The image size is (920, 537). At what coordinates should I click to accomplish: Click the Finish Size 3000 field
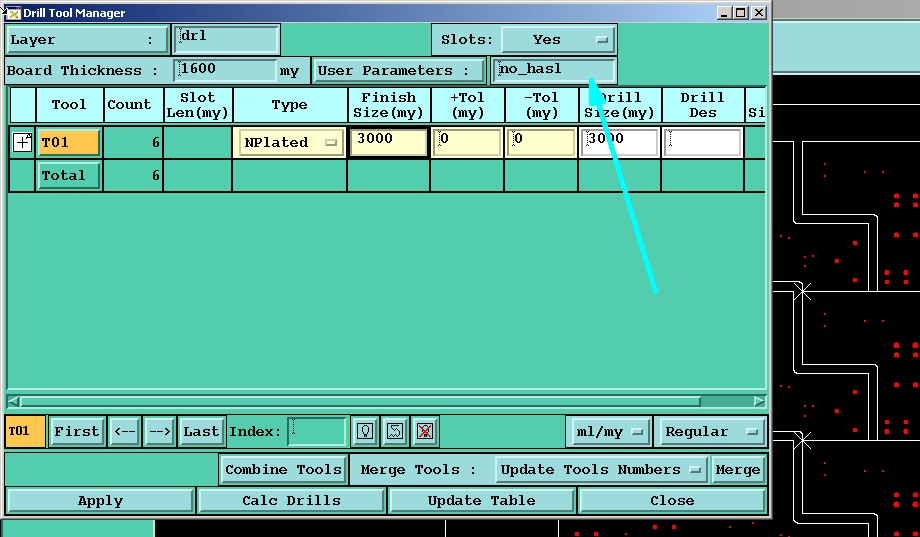tap(388, 143)
